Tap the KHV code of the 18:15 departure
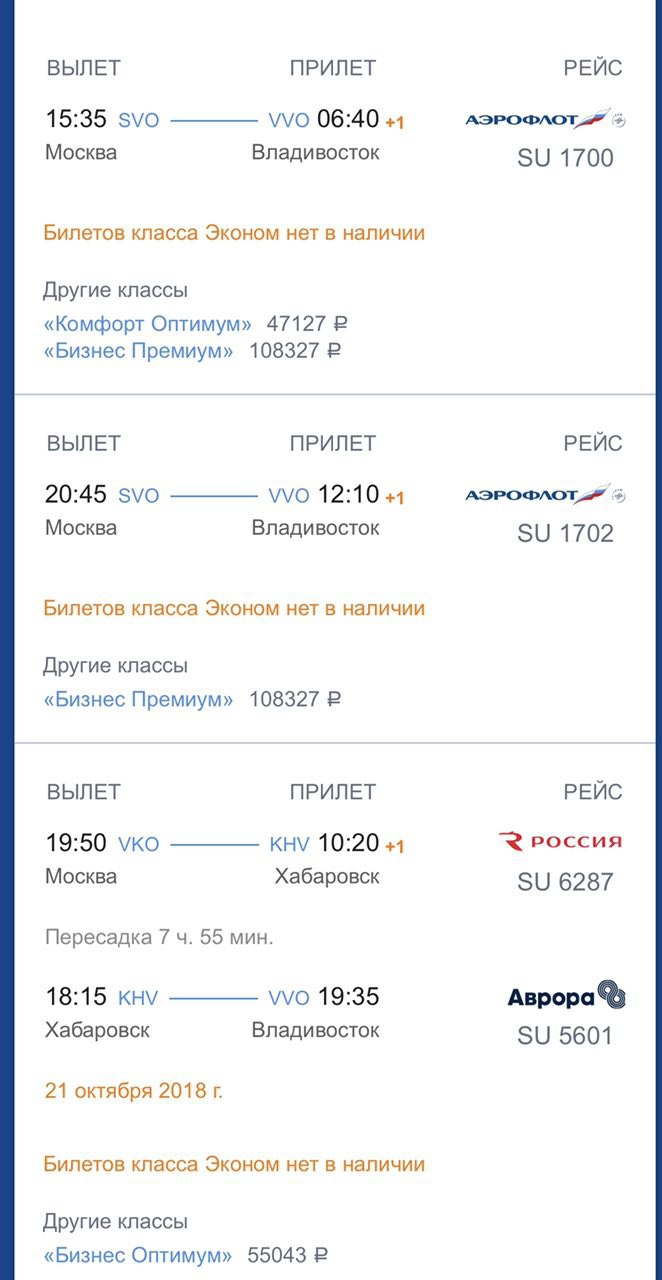The image size is (662, 1280). (138, 998)
